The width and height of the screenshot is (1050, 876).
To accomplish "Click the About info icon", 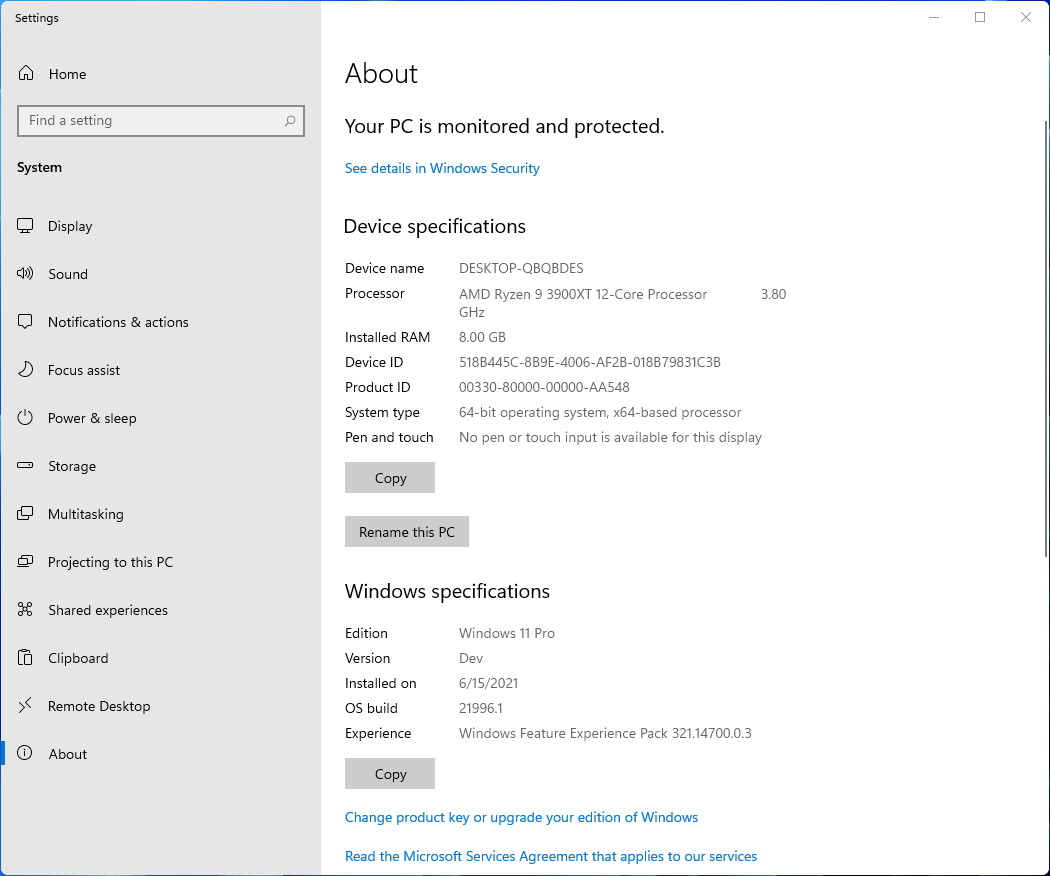I will [x=25, y=753].
